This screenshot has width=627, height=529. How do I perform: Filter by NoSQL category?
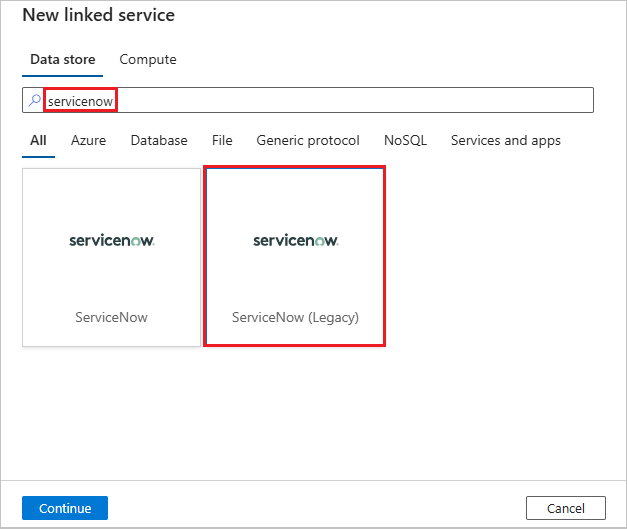click(405, 141)
